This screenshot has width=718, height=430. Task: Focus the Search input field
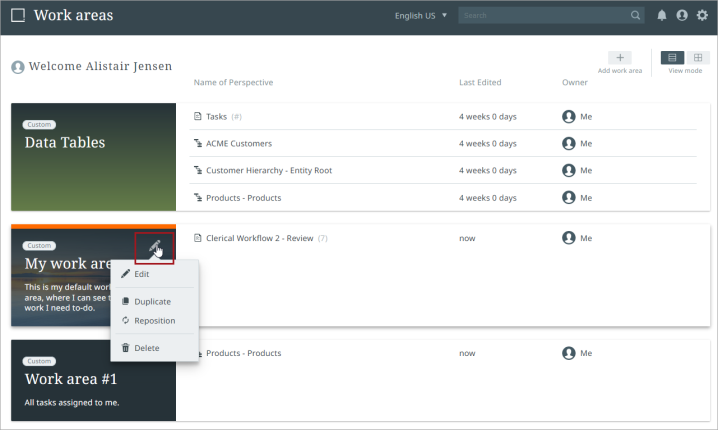544,16
